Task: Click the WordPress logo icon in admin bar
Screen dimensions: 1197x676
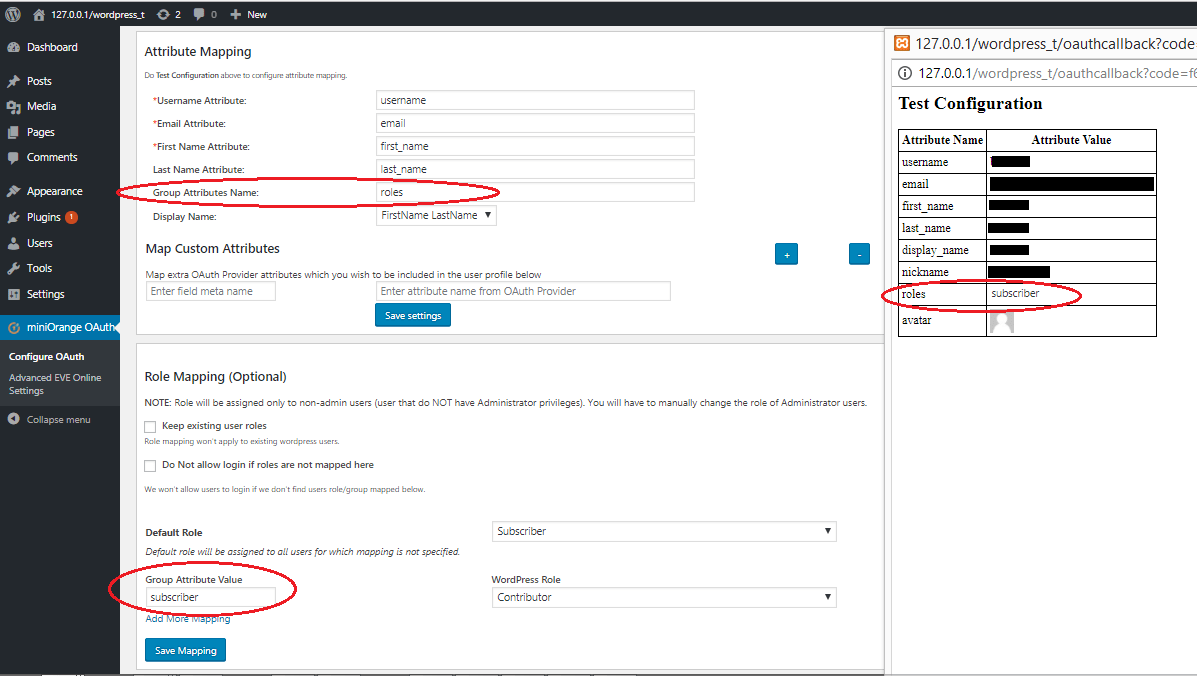Action: (13, 14)
